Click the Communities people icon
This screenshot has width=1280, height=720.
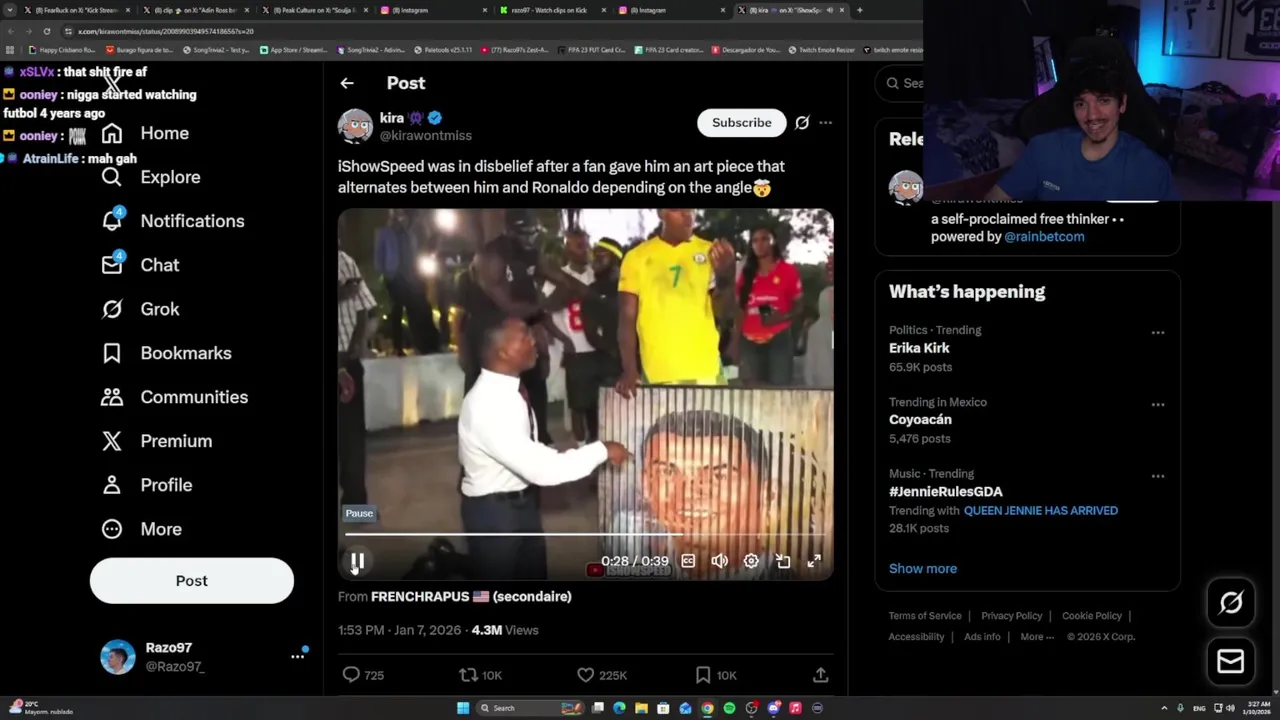pyautogui.click(x=112, y=397)
